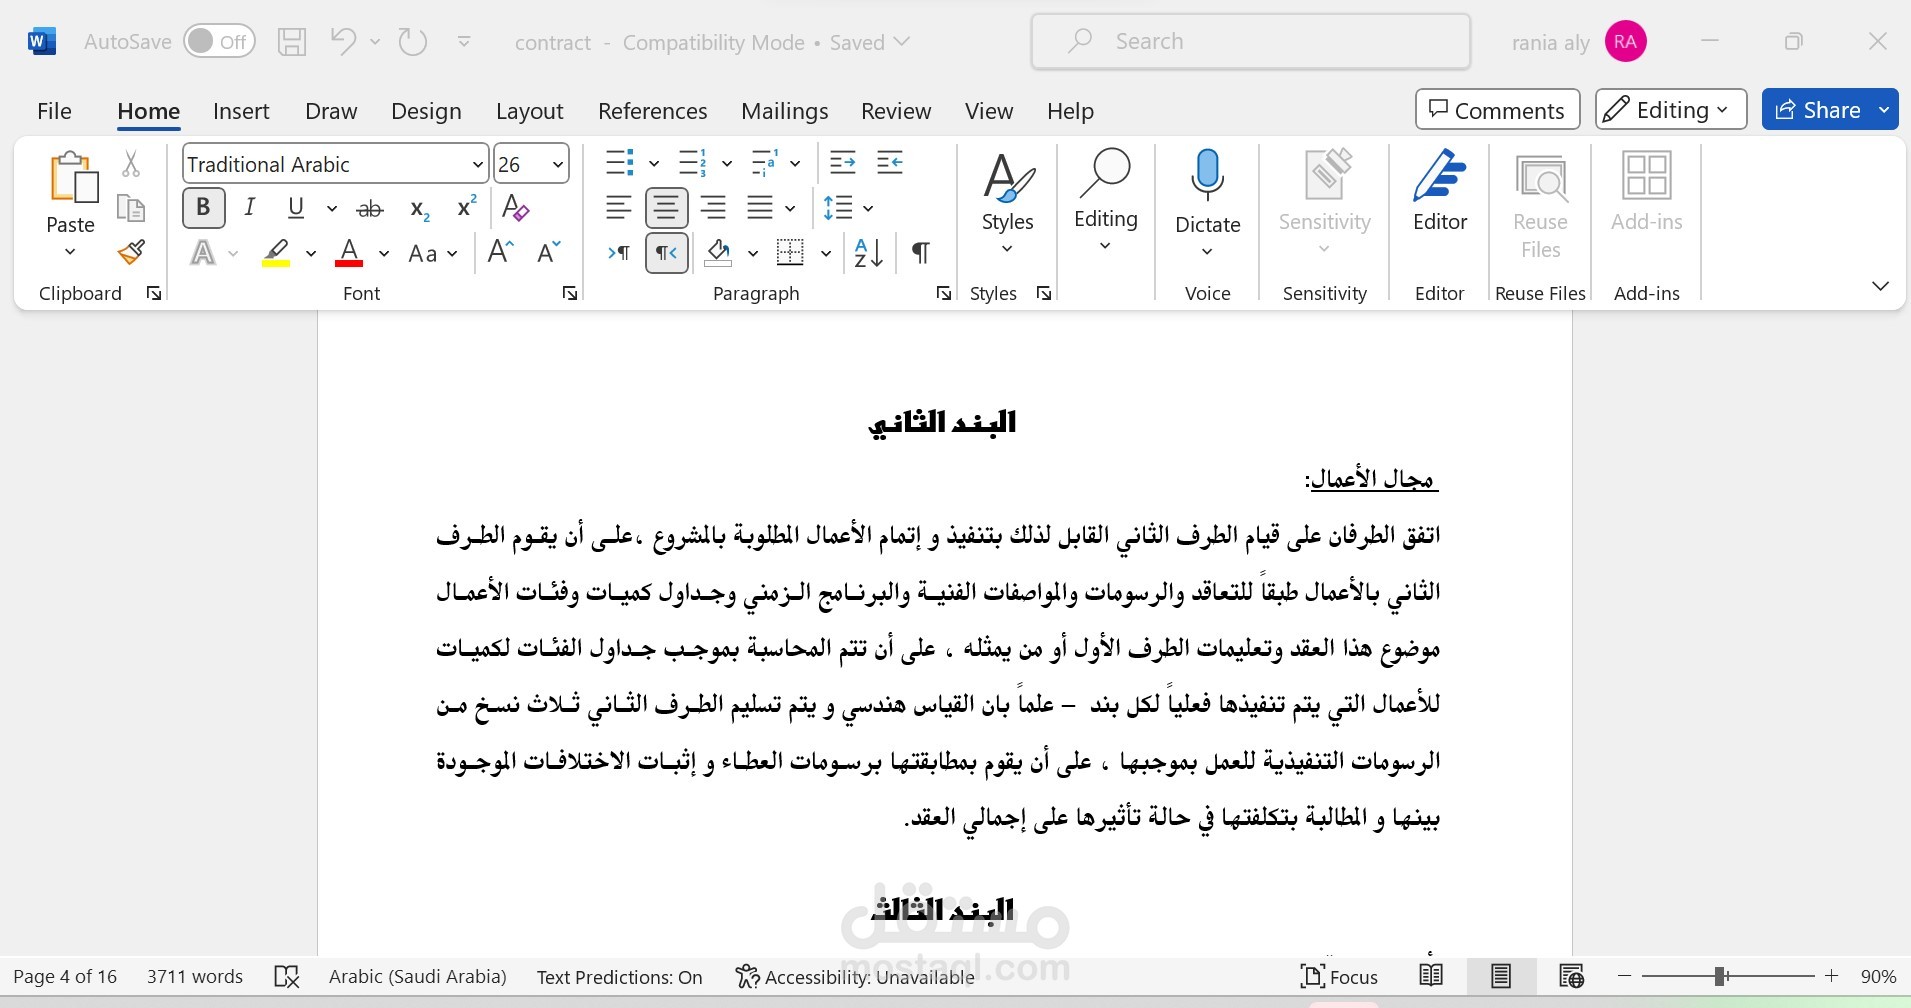Toggle AutoSave switch
Image resolution: width=1911 pixels, height=1008 pixels.
(219, 42)
